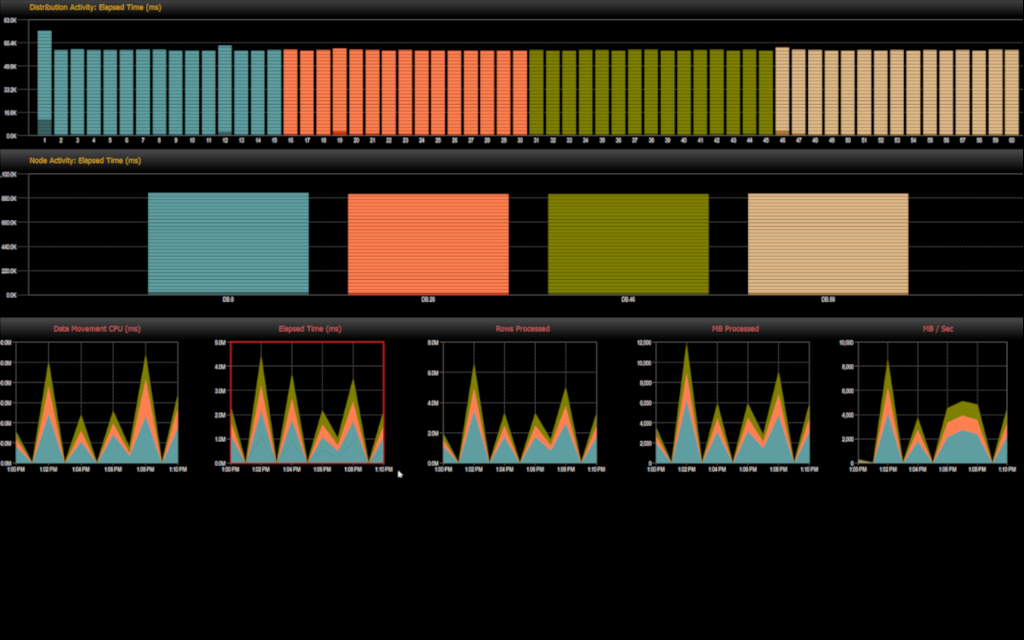The width and height of the screenshot is (1024, 640).
Task: Click the Distribution Activity: Elapsed Time title
Action: tap(95, 7)
